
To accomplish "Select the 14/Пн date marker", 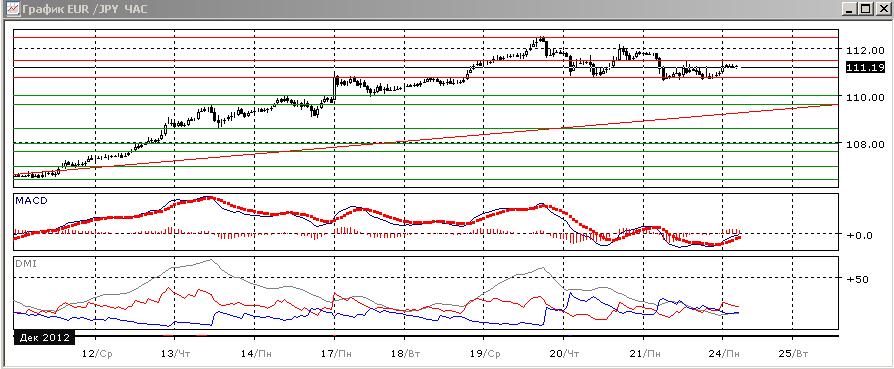I will 256,354.
